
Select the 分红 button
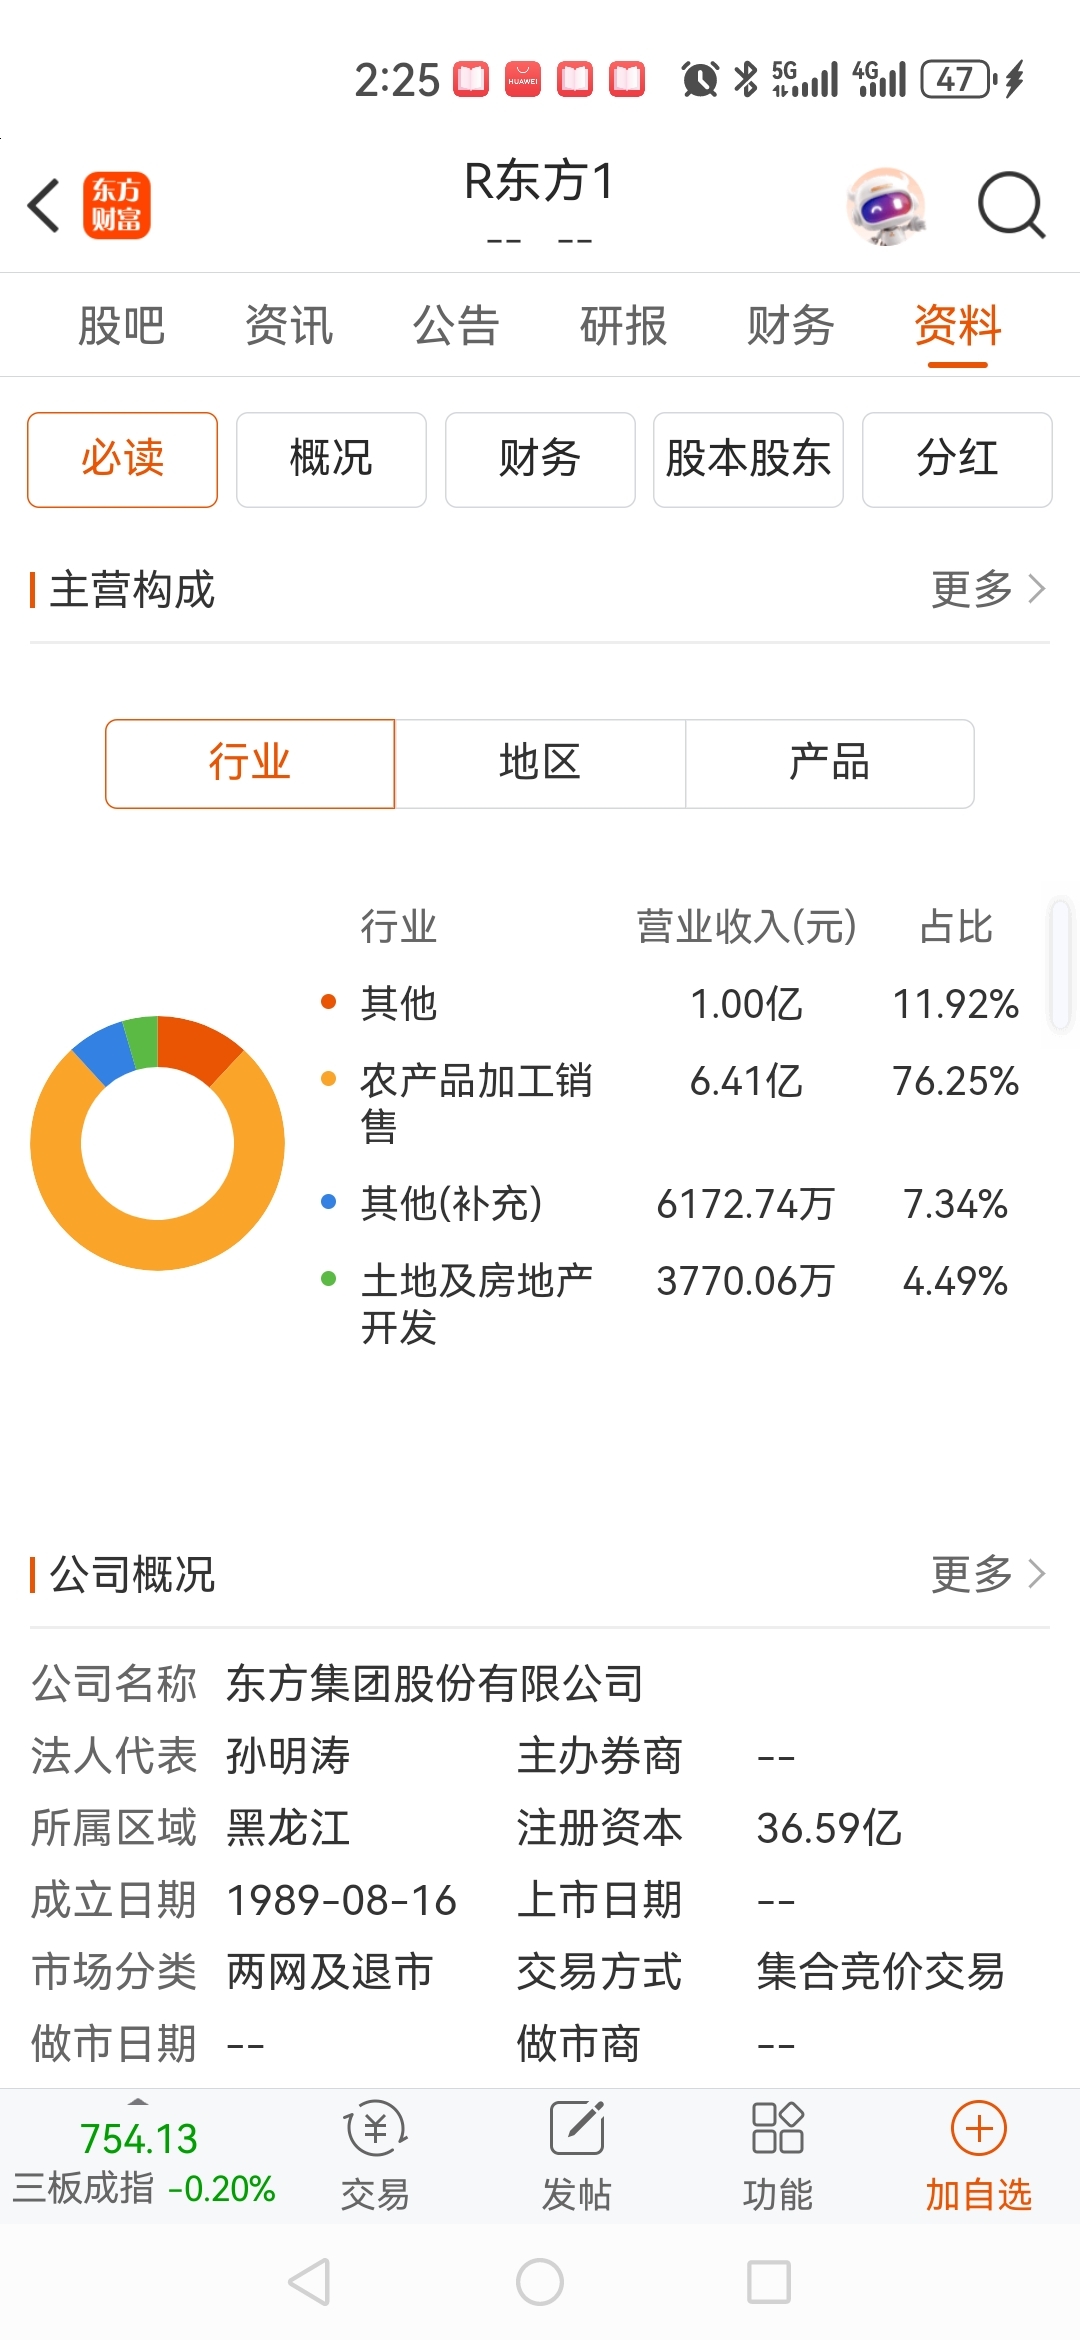point(957,459)
